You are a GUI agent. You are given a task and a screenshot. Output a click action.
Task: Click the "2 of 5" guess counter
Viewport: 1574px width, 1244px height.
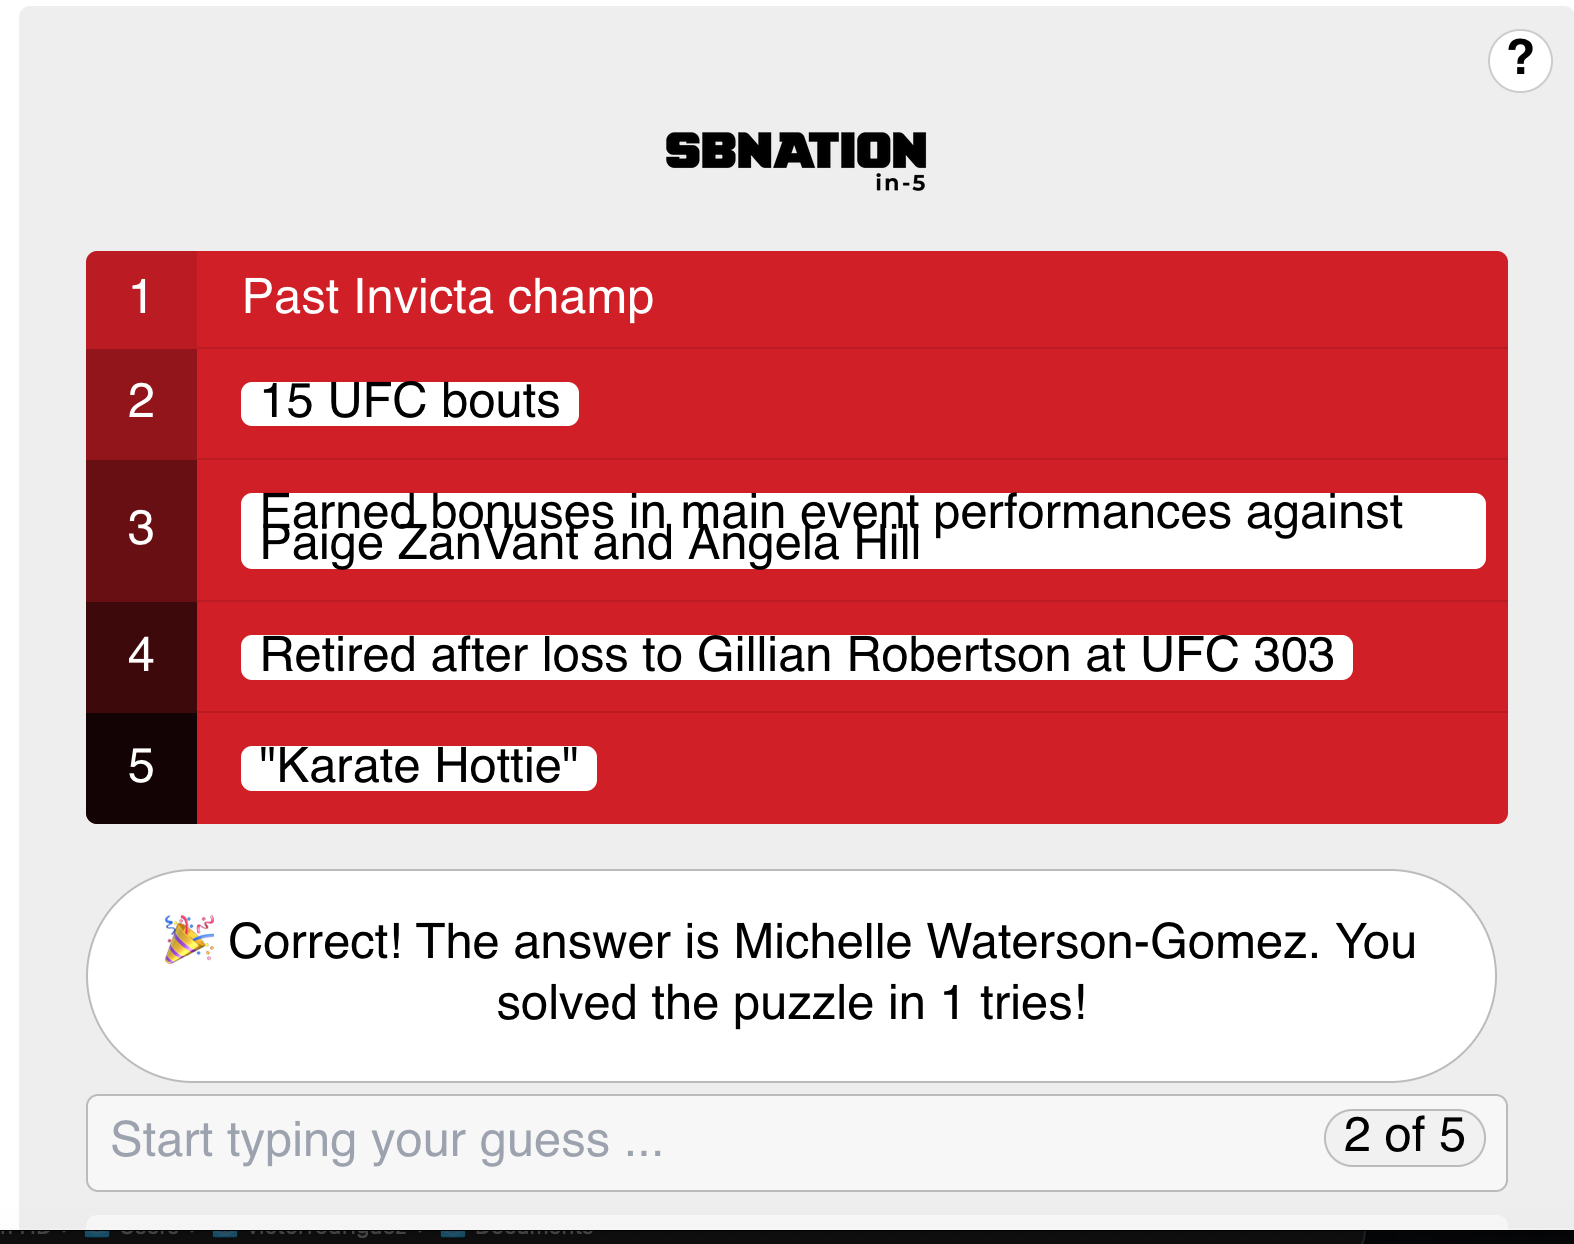[1404, 1137]
